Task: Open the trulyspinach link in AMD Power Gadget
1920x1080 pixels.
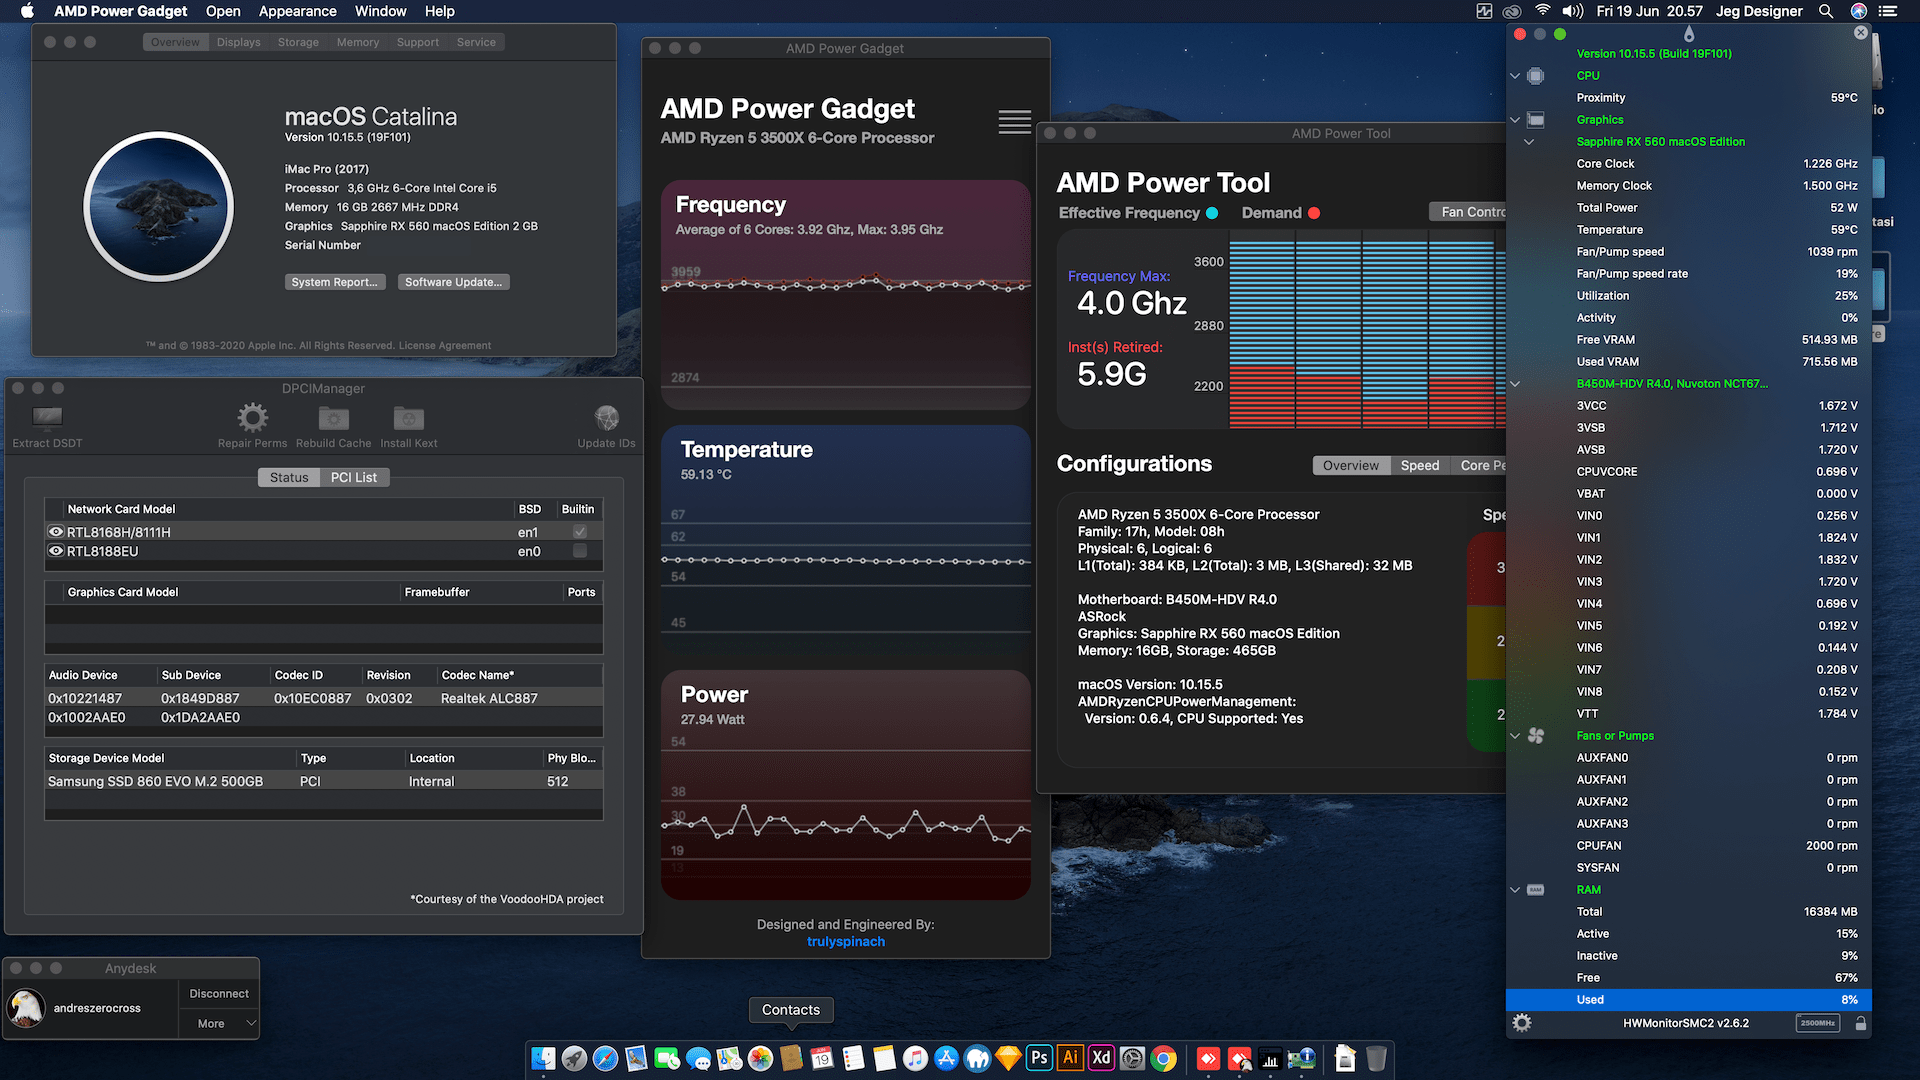Action: pos(846,941)
